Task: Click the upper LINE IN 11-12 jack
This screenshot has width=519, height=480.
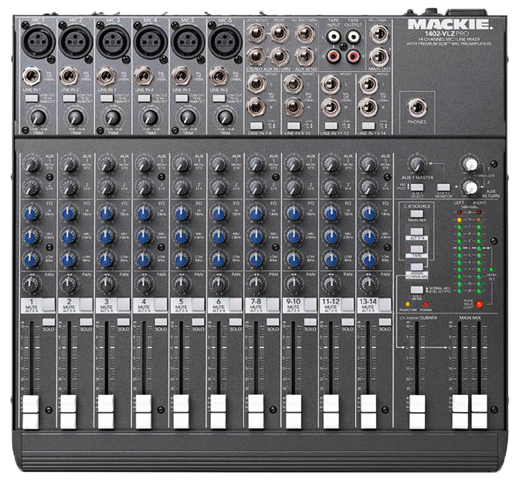Action: (331, 84)
